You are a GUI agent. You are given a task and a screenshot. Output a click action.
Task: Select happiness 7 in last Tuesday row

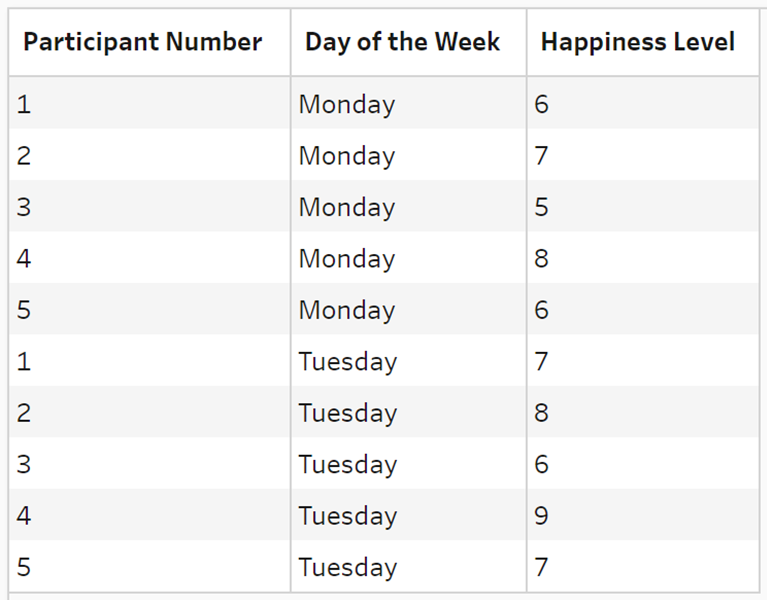click(541, 567)
